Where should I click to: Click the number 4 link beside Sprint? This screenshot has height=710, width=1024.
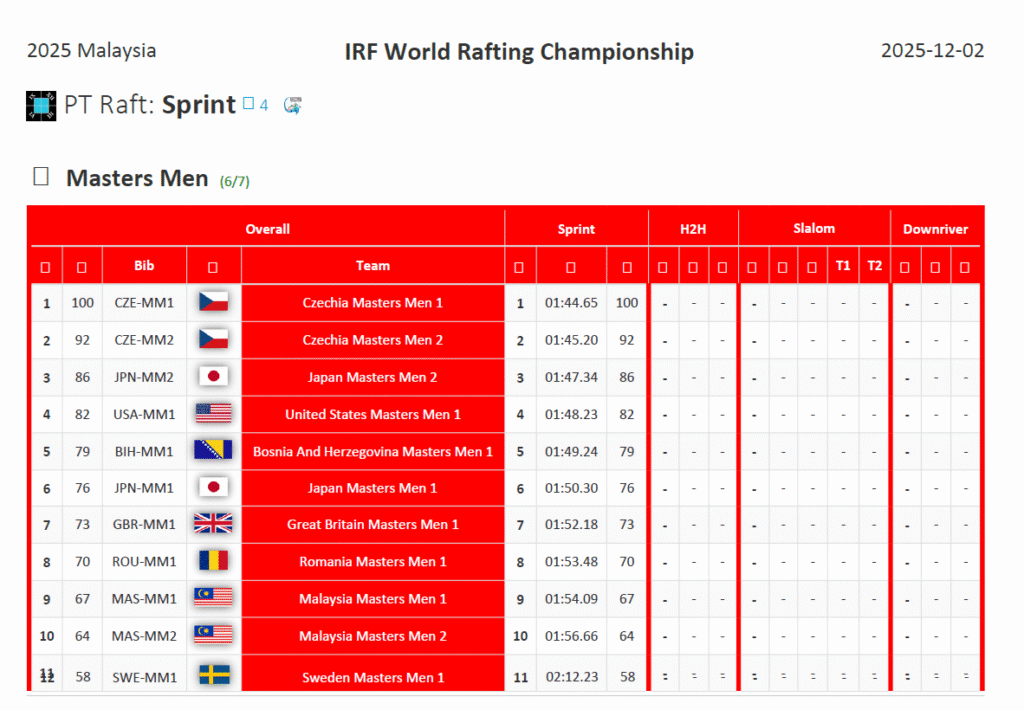click(264, 104)
